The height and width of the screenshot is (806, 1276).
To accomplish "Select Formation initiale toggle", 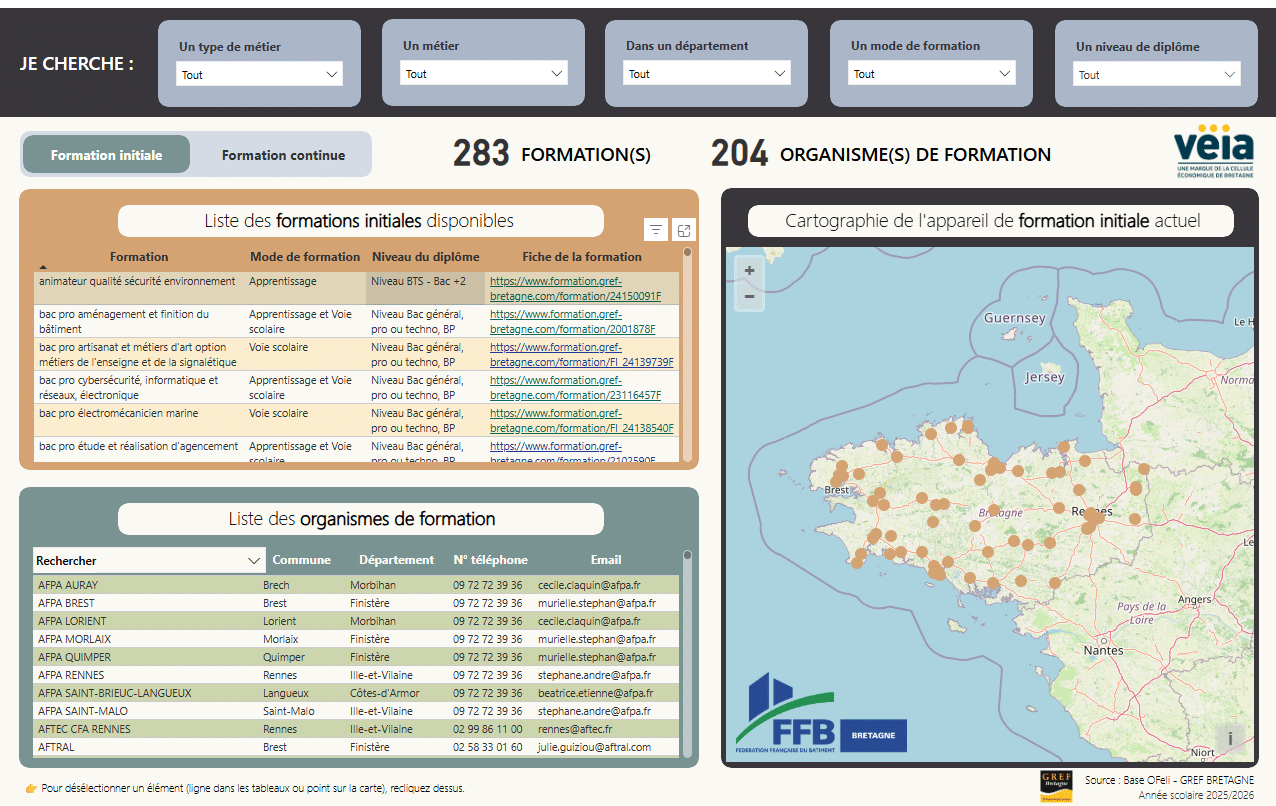I will pyautogui.click(x=106, y=155).
